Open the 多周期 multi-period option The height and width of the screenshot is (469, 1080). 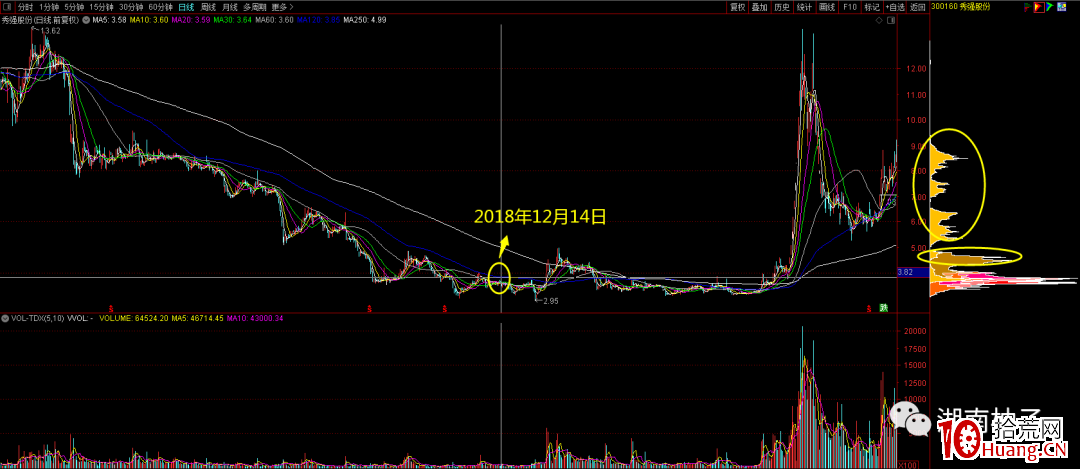click(253, 7)
